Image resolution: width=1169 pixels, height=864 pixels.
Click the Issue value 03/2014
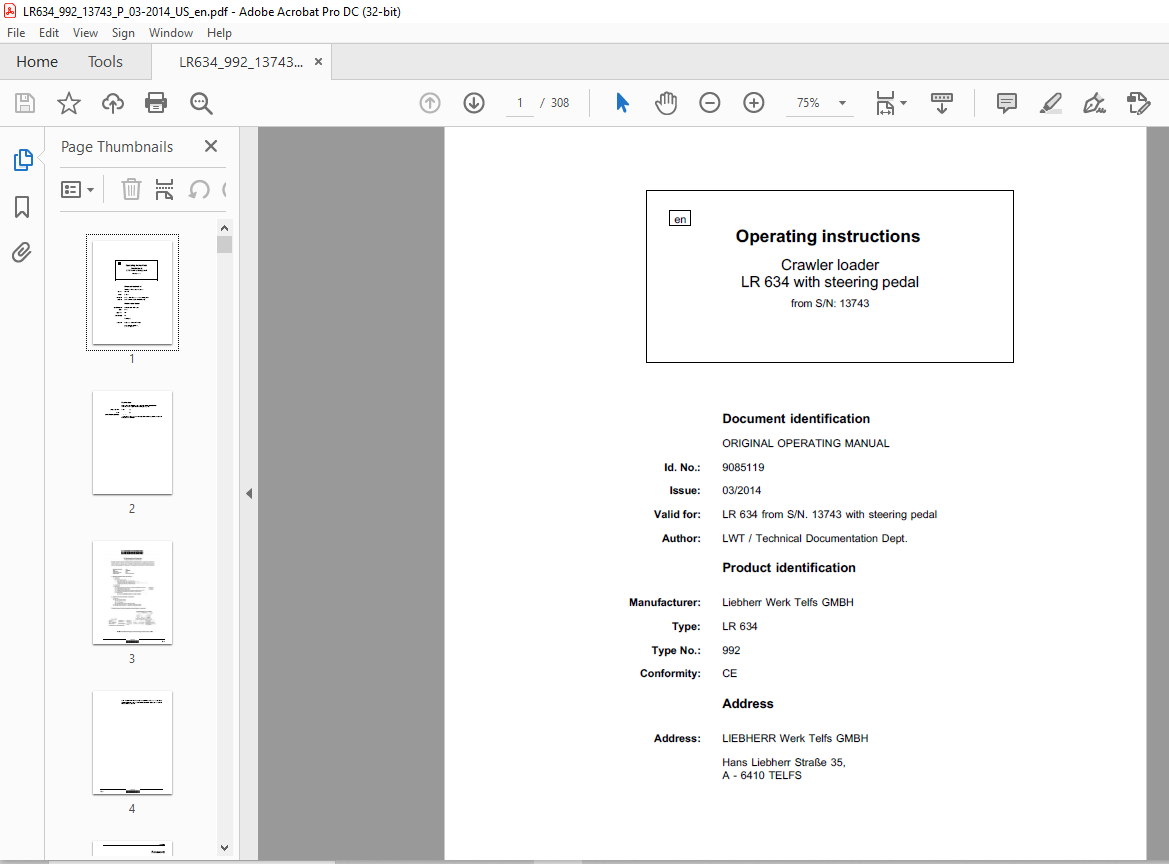(x=742, y=491)
